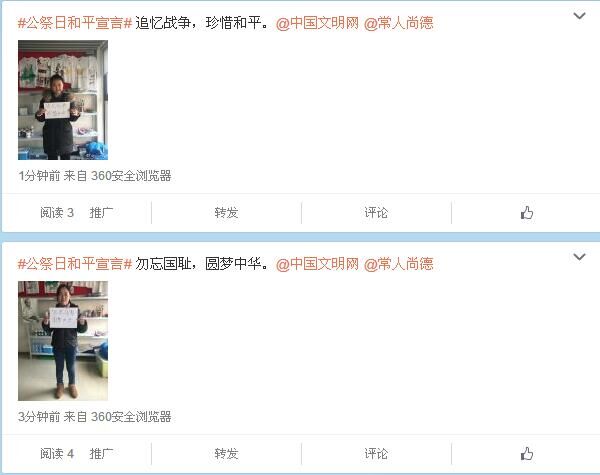Image resolution: width=600 pixels, height=475 pixels.
Task: Open 评论 on the first post
Action: pos(376,213)
